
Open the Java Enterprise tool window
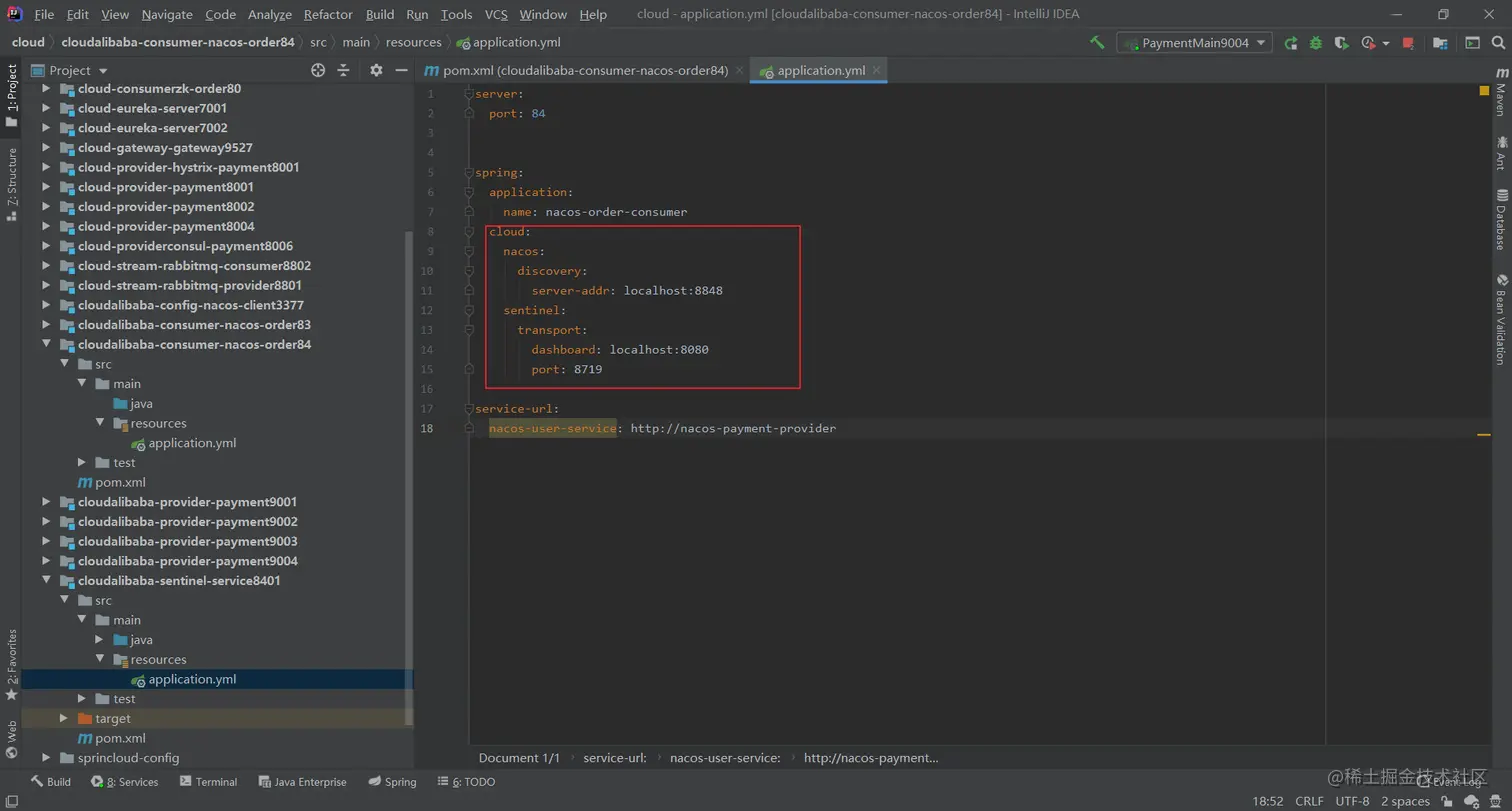click(x=302, y=782)
